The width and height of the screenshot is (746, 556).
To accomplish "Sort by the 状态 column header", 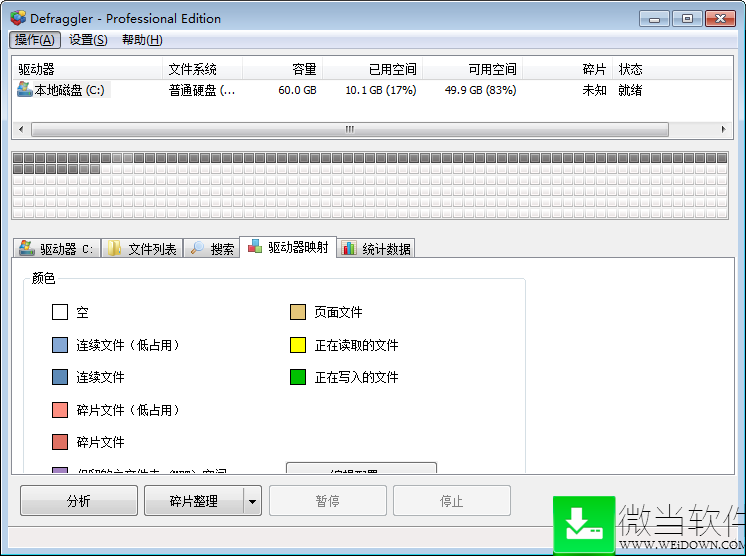I will tap(672, 69).
